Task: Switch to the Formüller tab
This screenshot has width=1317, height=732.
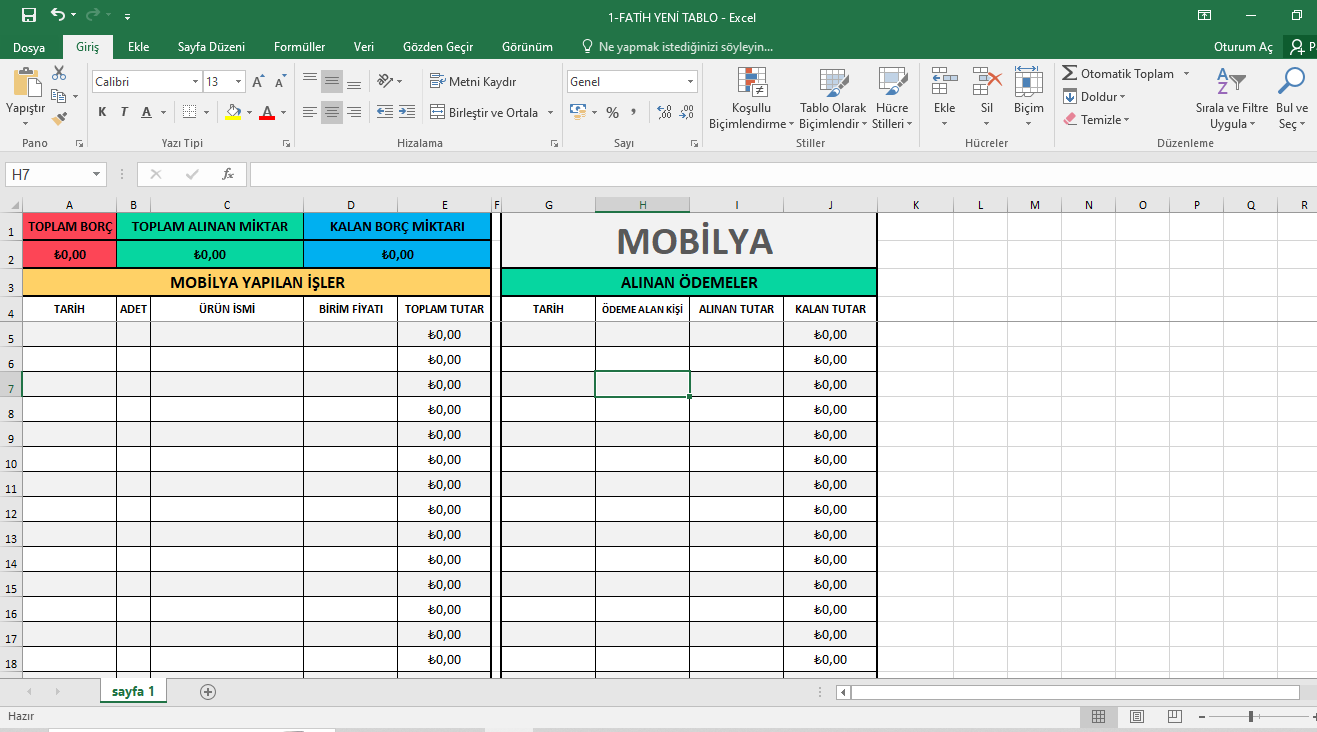Action: (299, 47)
